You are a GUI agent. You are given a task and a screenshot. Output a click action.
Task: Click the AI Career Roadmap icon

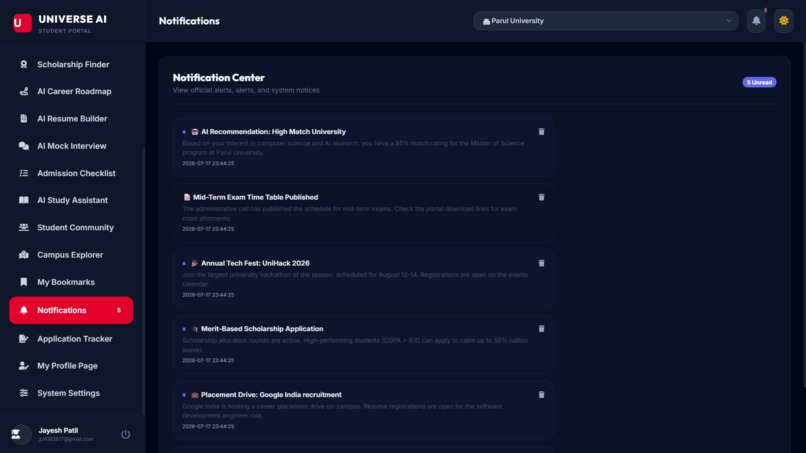[x=24, y=92]
